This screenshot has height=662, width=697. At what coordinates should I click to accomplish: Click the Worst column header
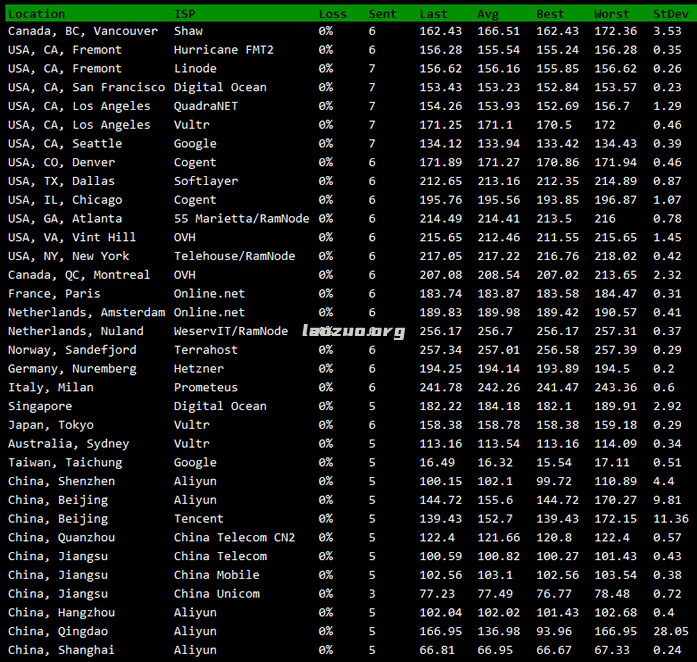[x=612, y=14]
